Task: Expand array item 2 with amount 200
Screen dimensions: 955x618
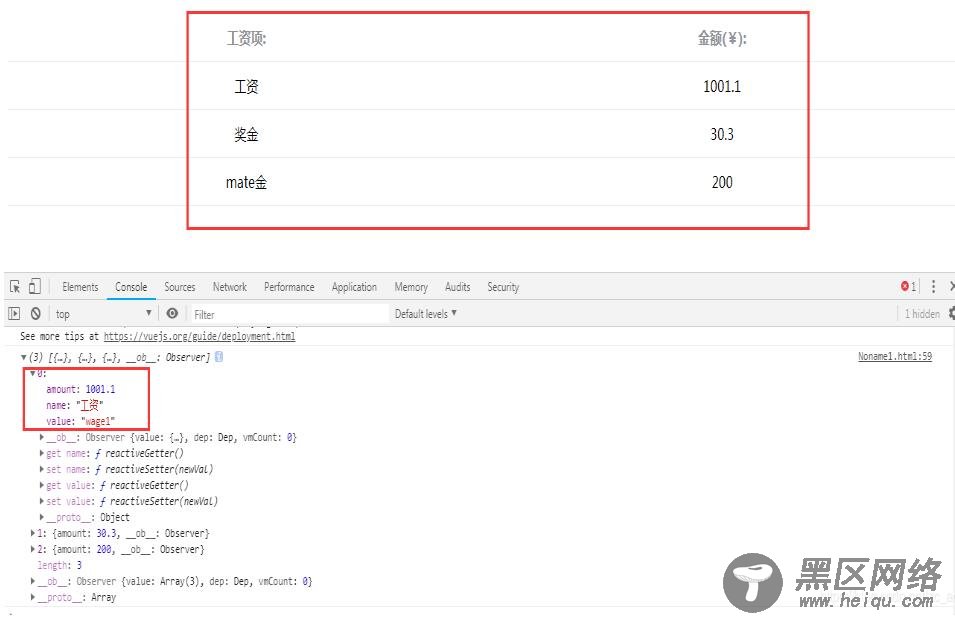Action: [33, 549]
